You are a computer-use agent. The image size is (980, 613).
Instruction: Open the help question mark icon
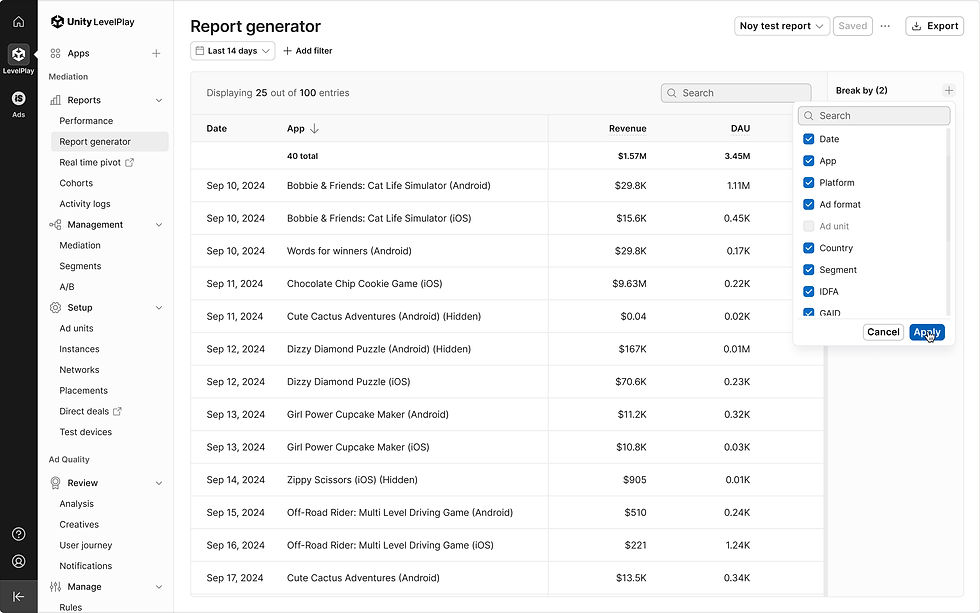19,534
